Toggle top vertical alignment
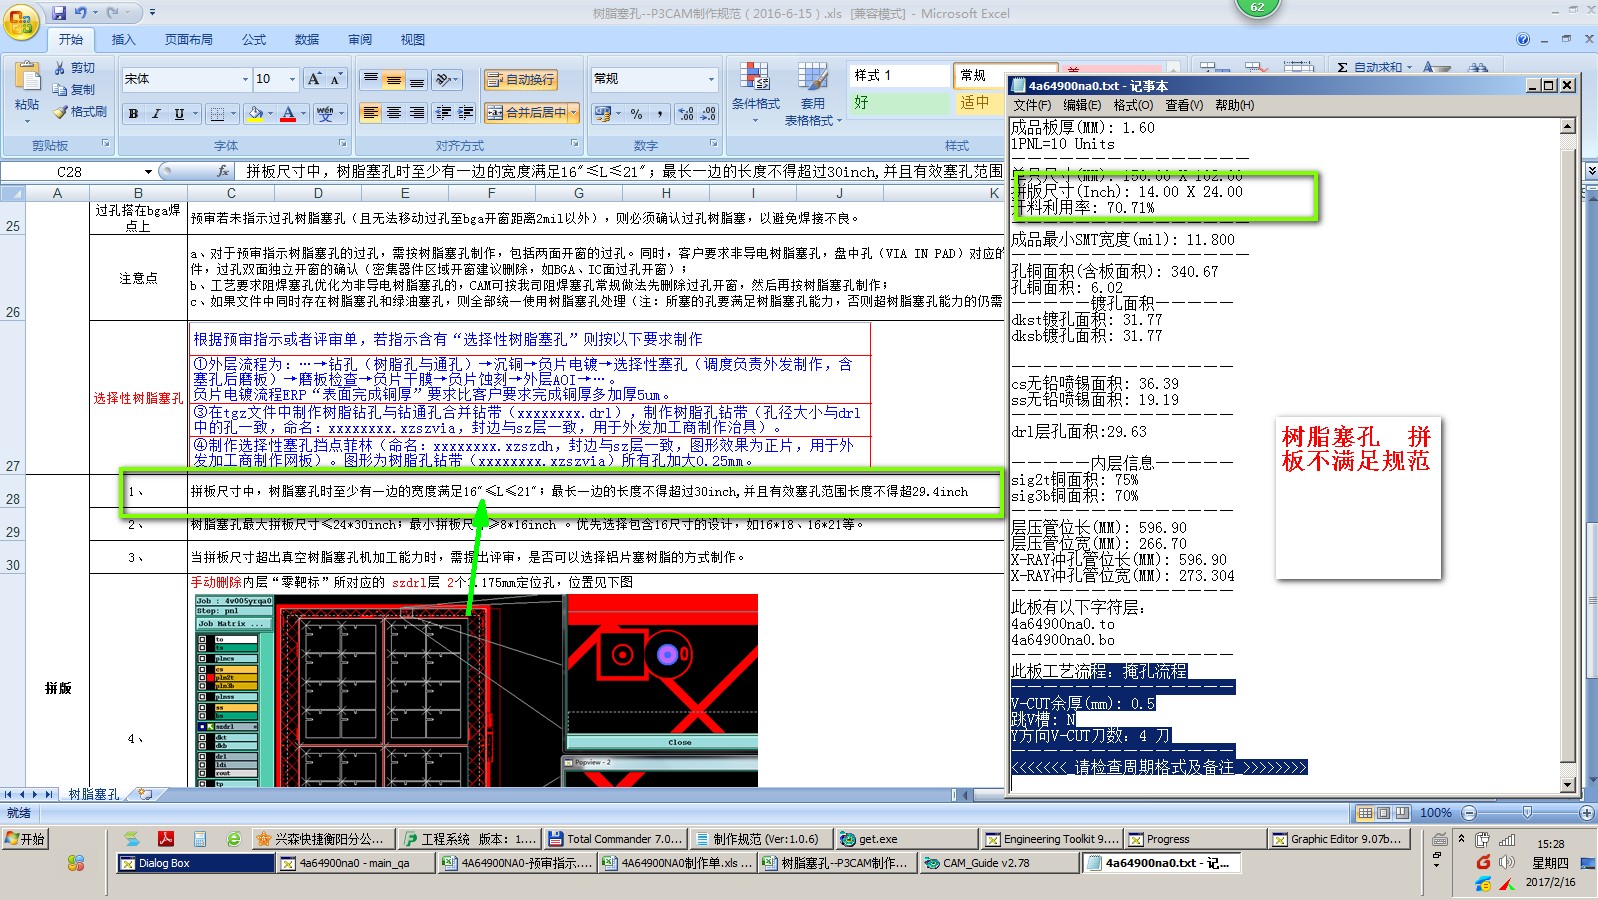 [371, 79]
